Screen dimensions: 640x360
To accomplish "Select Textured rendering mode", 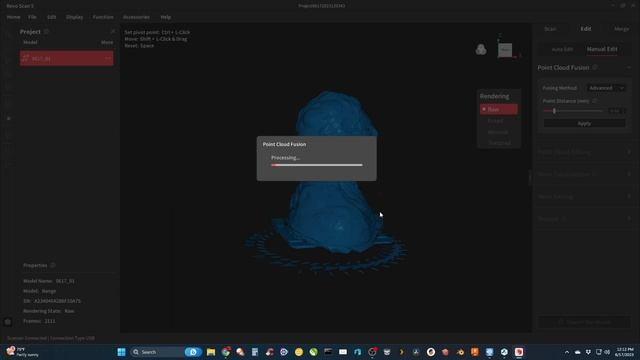I will (x=499, y=143).
